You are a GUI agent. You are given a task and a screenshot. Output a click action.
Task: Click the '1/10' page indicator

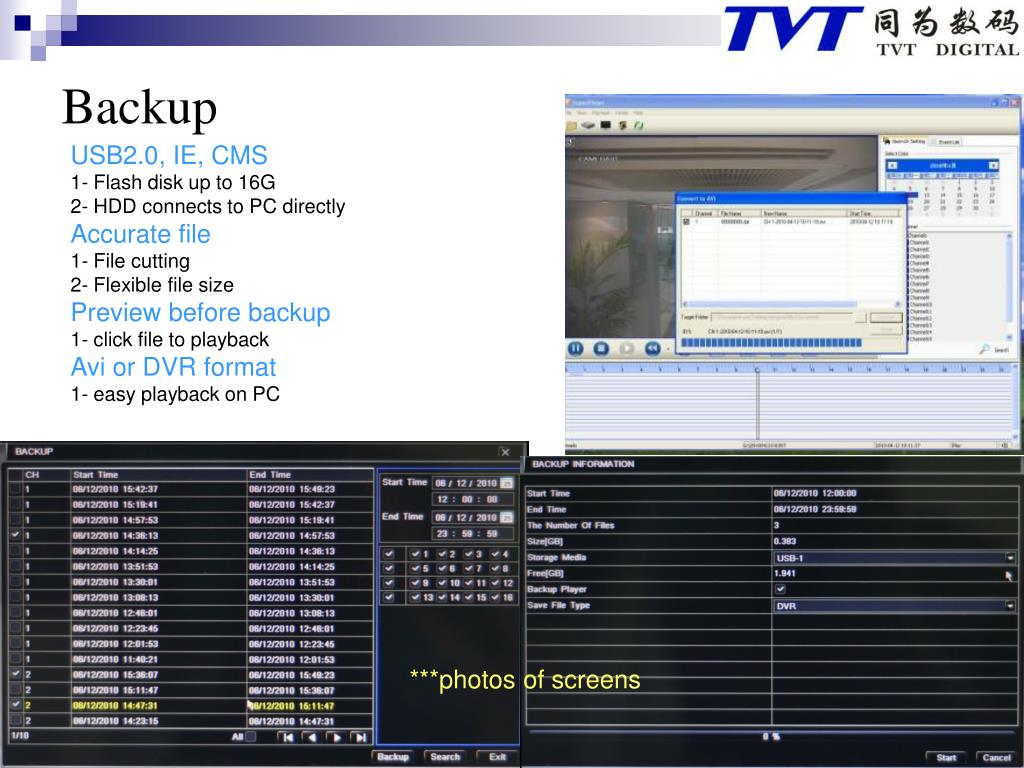point(20,735)
